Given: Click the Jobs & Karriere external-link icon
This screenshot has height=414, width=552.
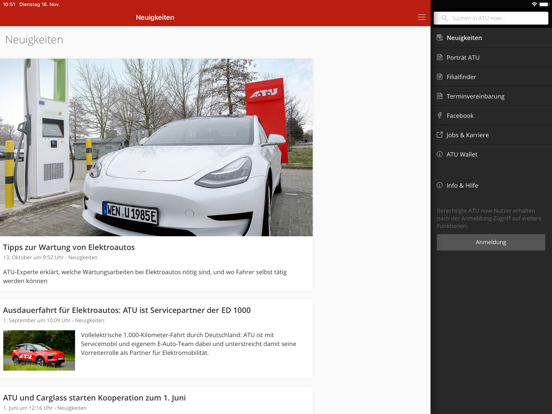Looking at the screenshot, I should tap(439, 134).
